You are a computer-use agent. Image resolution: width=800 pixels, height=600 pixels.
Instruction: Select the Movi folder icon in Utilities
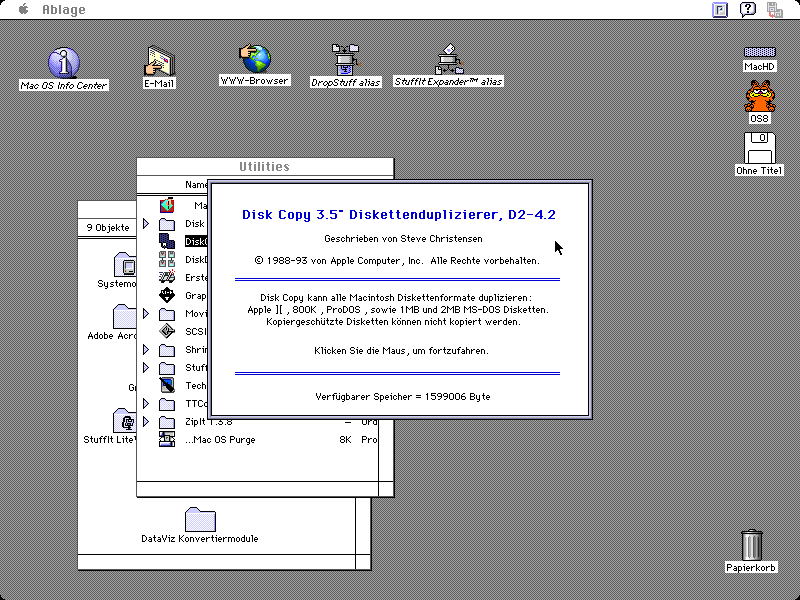click(x=167, y=314)
